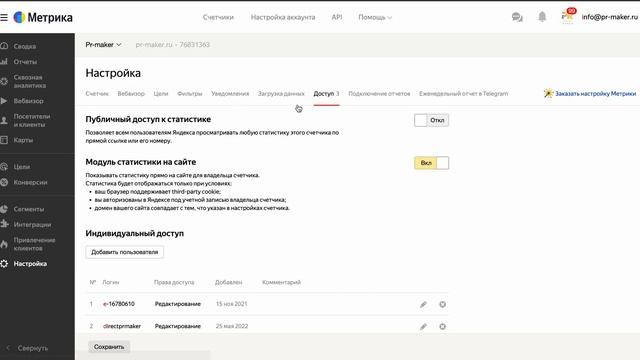Click the Добавить пользователя button

(124, 252)
